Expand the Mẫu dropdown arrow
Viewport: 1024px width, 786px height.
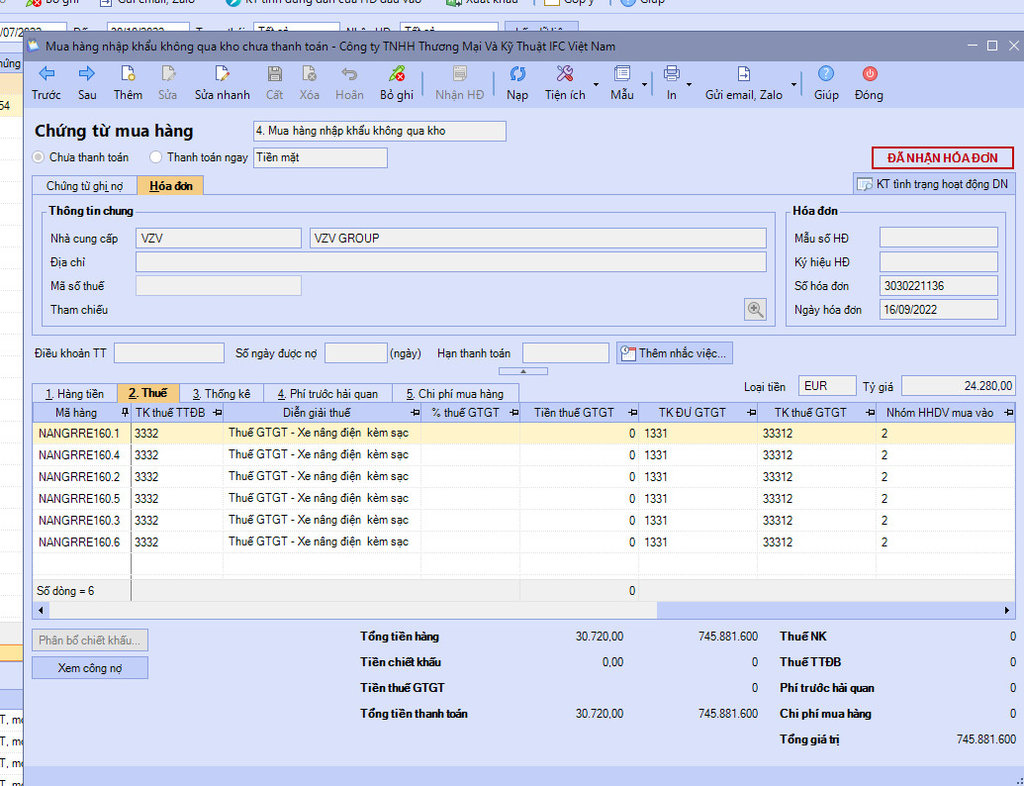click(x=644, y=84)
